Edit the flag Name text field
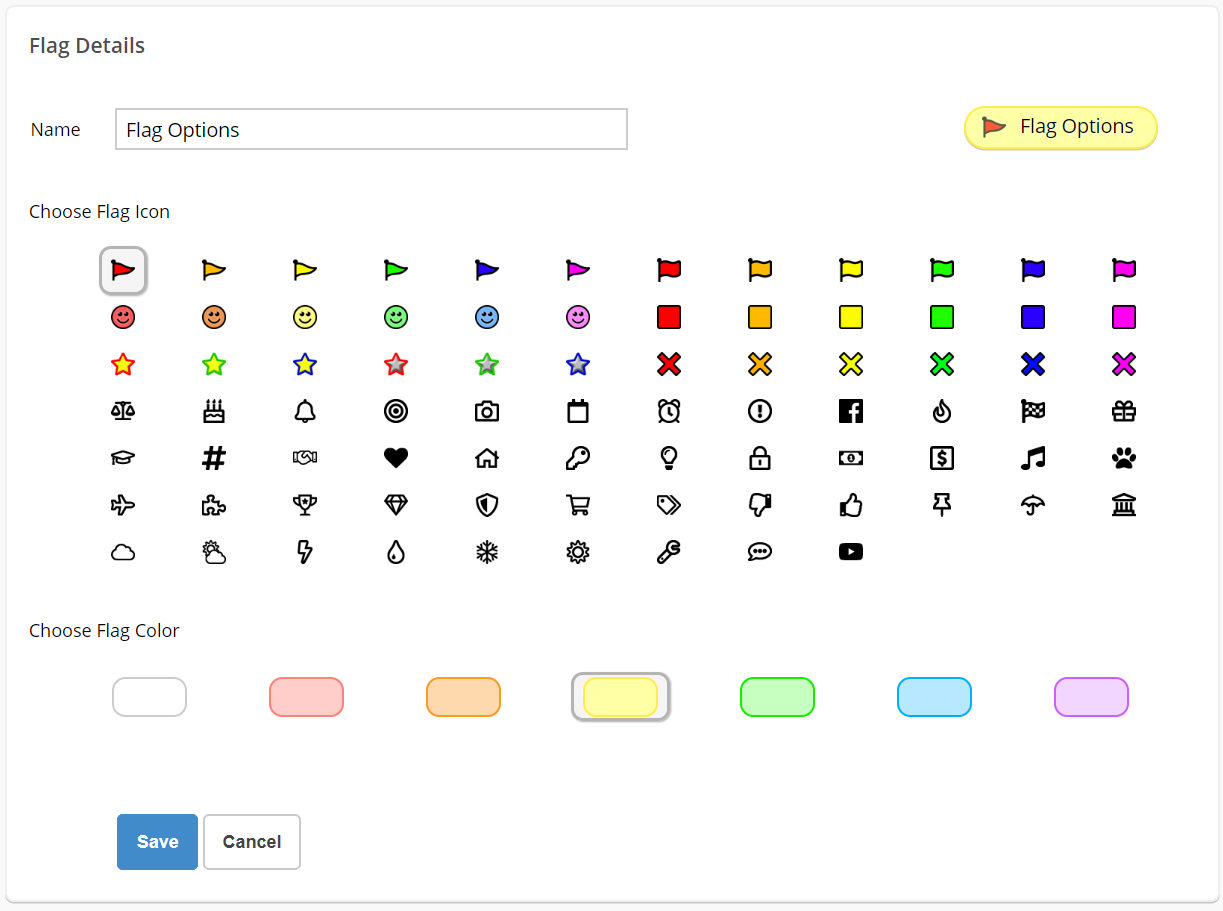 point(372,129)
